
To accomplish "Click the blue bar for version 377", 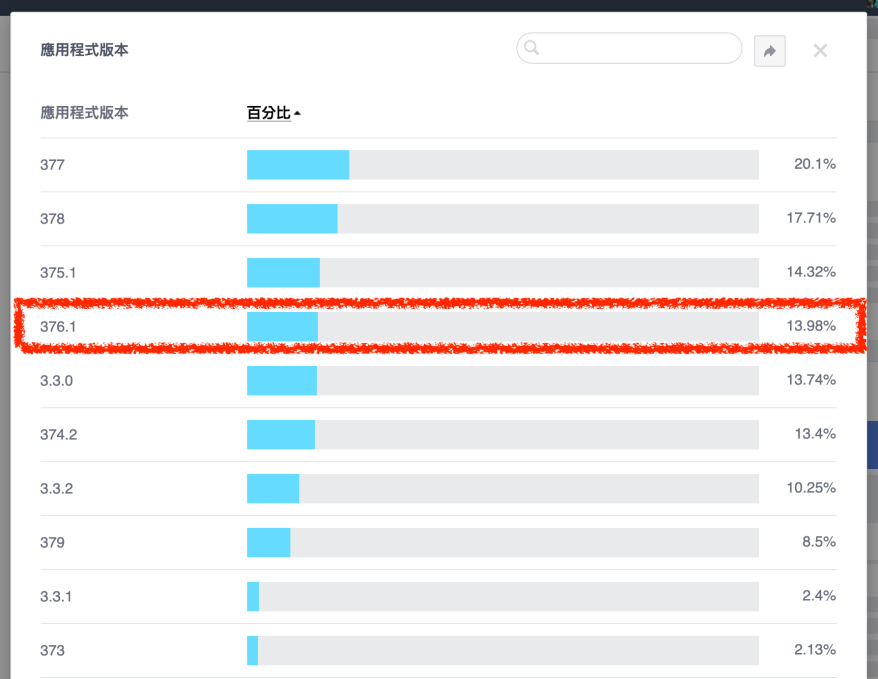I will click(x=298, y=165).
